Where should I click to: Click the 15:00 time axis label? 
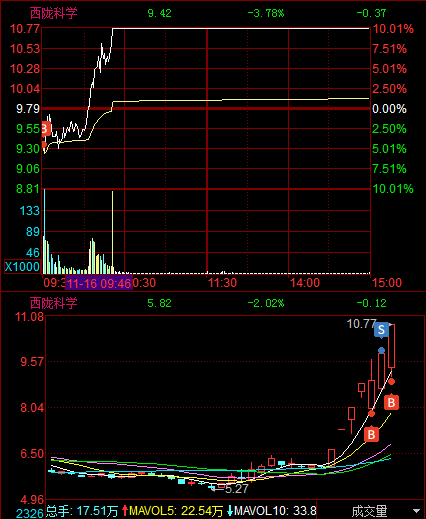click(387, 283)
